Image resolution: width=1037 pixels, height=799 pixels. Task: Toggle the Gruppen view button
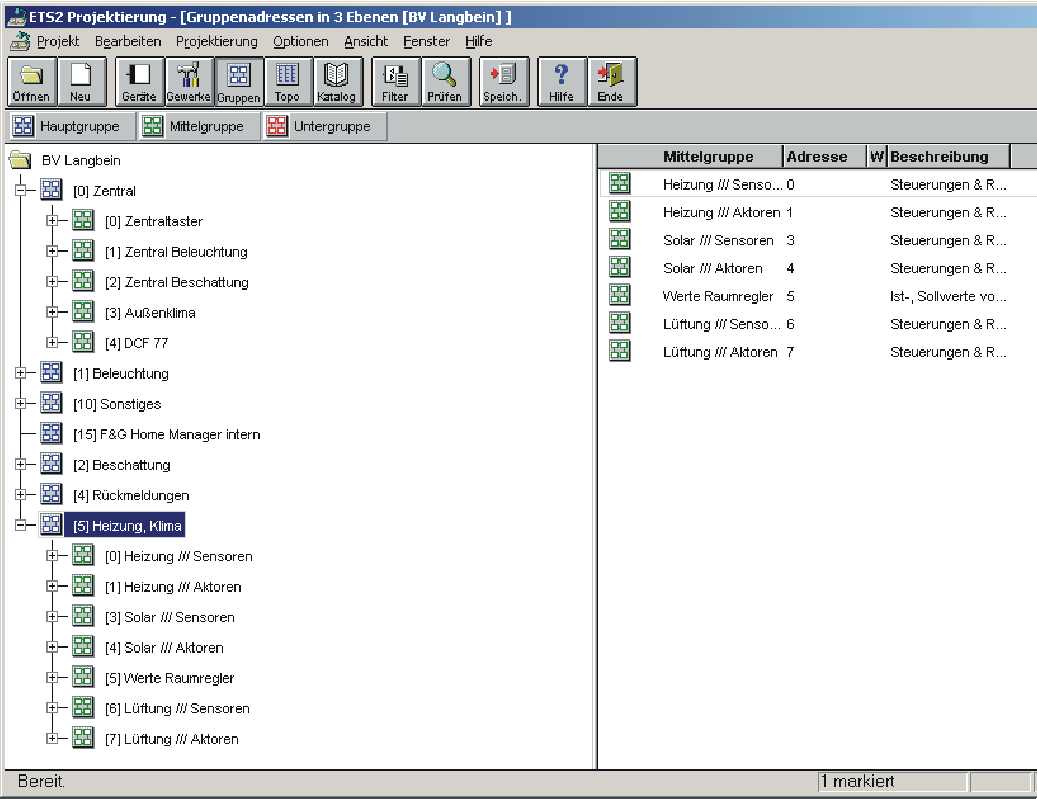coord(238,81)
